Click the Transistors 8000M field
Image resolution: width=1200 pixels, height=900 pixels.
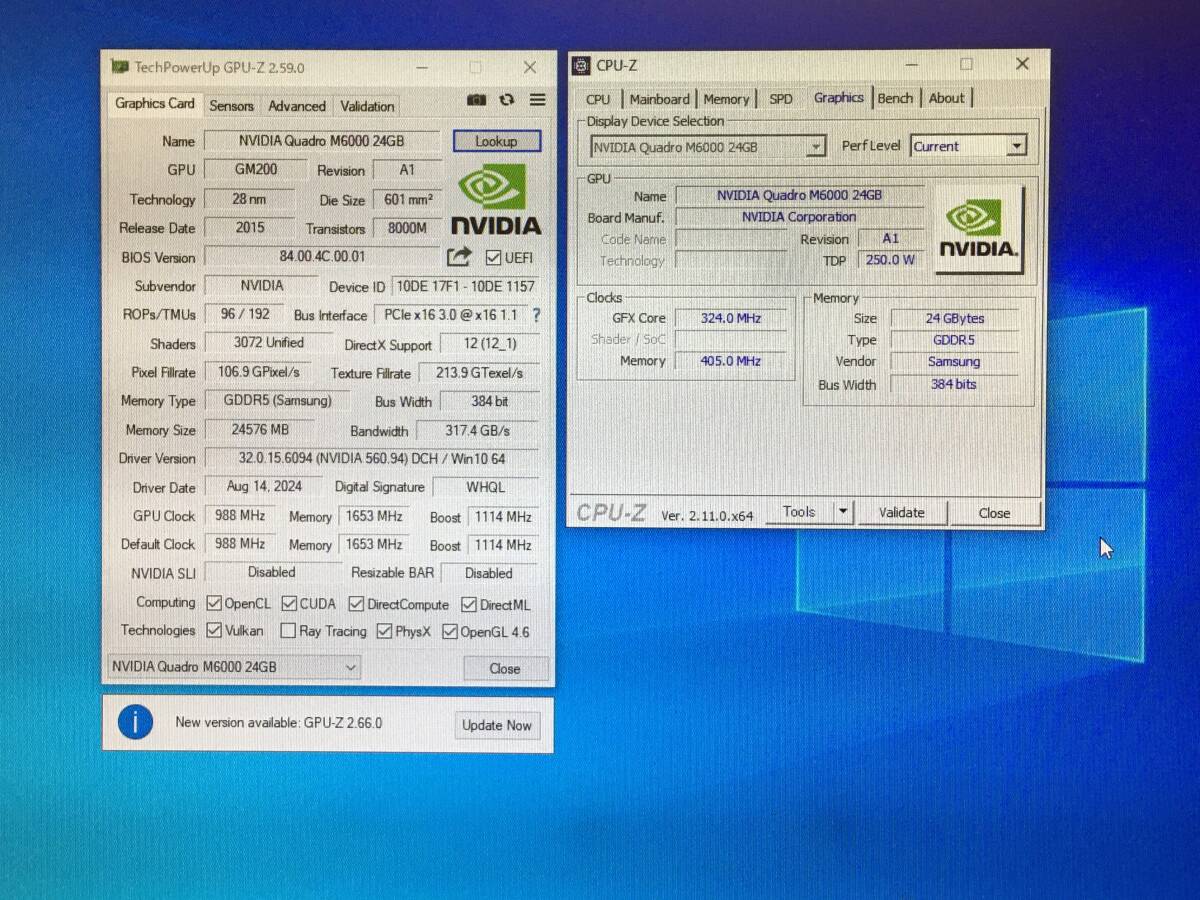click(x=407, y=228)
